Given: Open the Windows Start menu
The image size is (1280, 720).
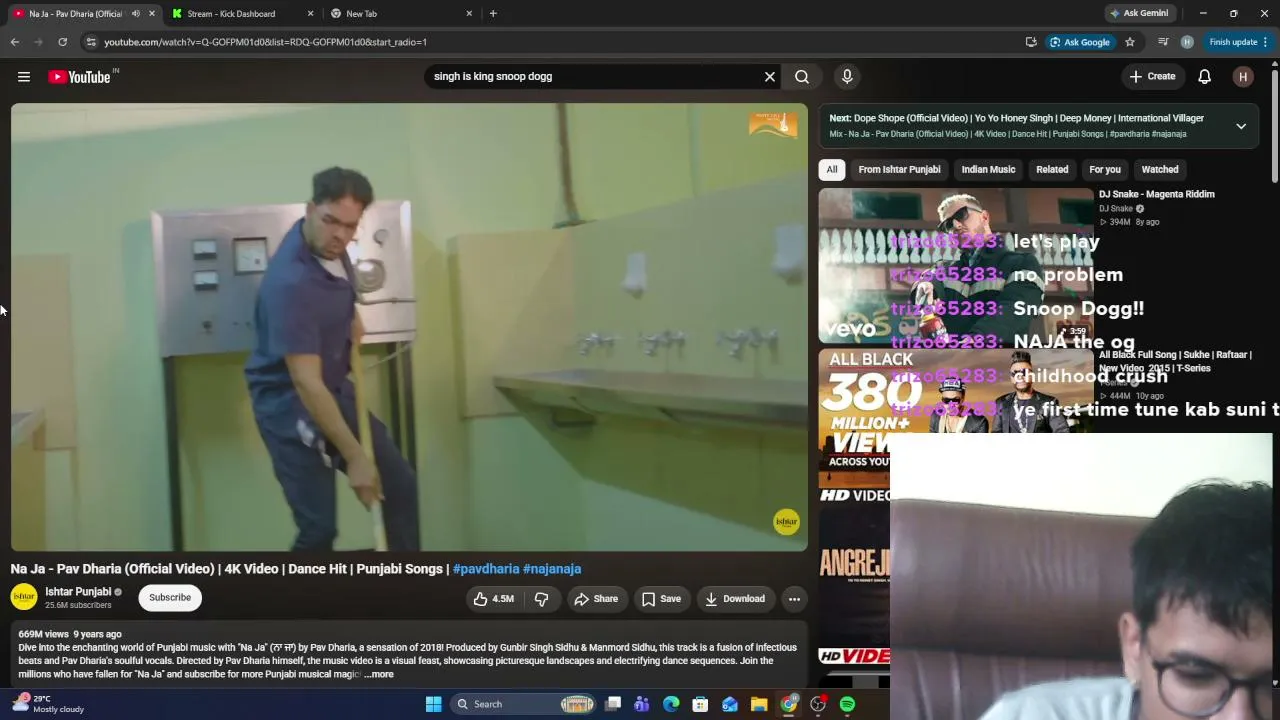Looking at the screenshot, I should point(434,704).
